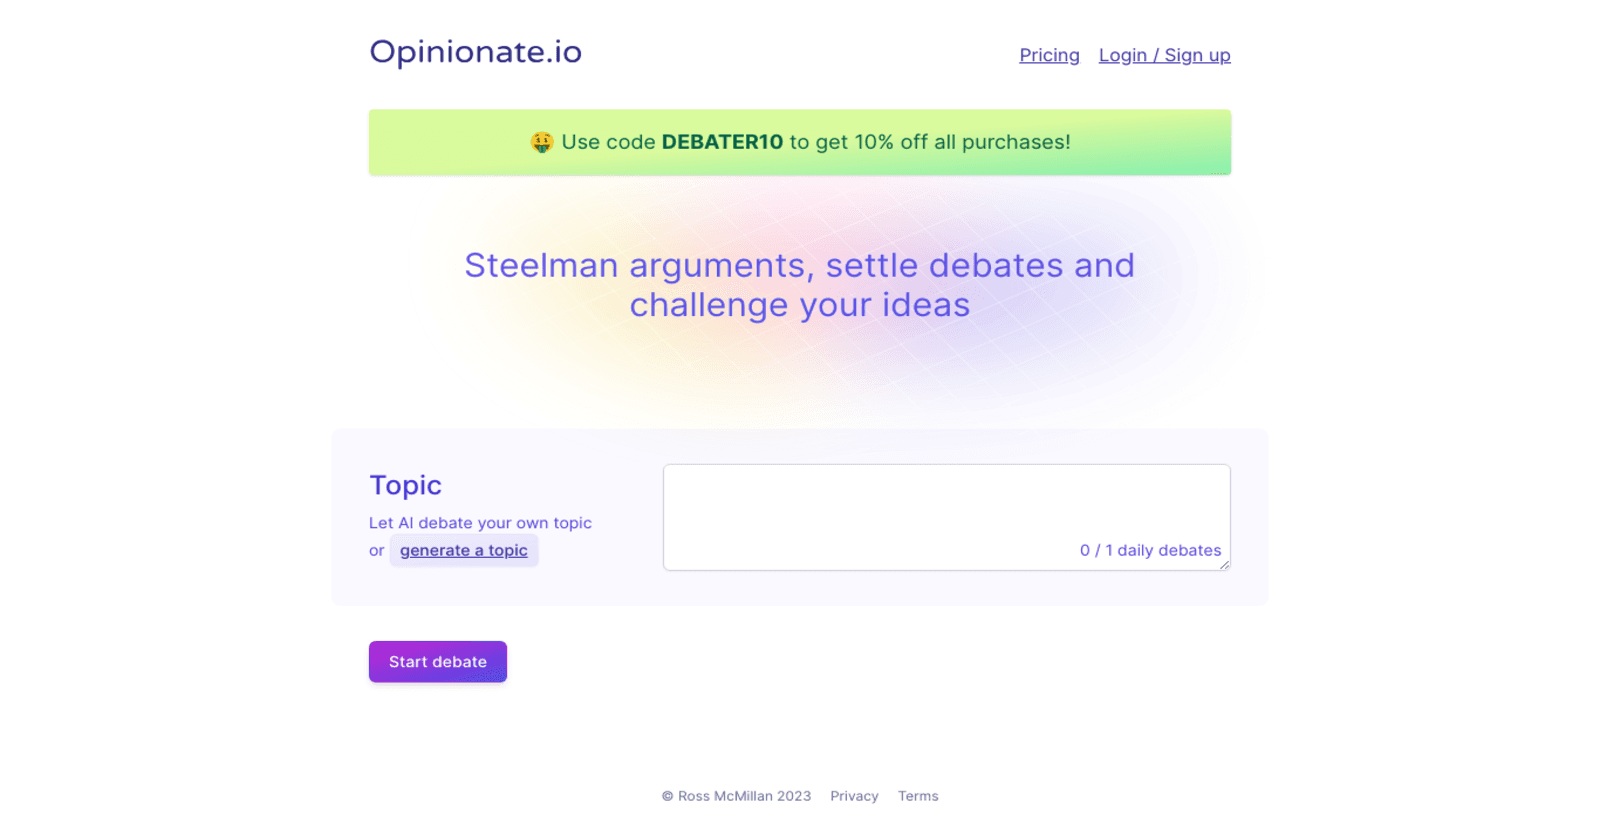Open the Terms page
Image resolution: width=1600 pixels, height=840 pixels.
pyautogui.click(x=917, y=796)
